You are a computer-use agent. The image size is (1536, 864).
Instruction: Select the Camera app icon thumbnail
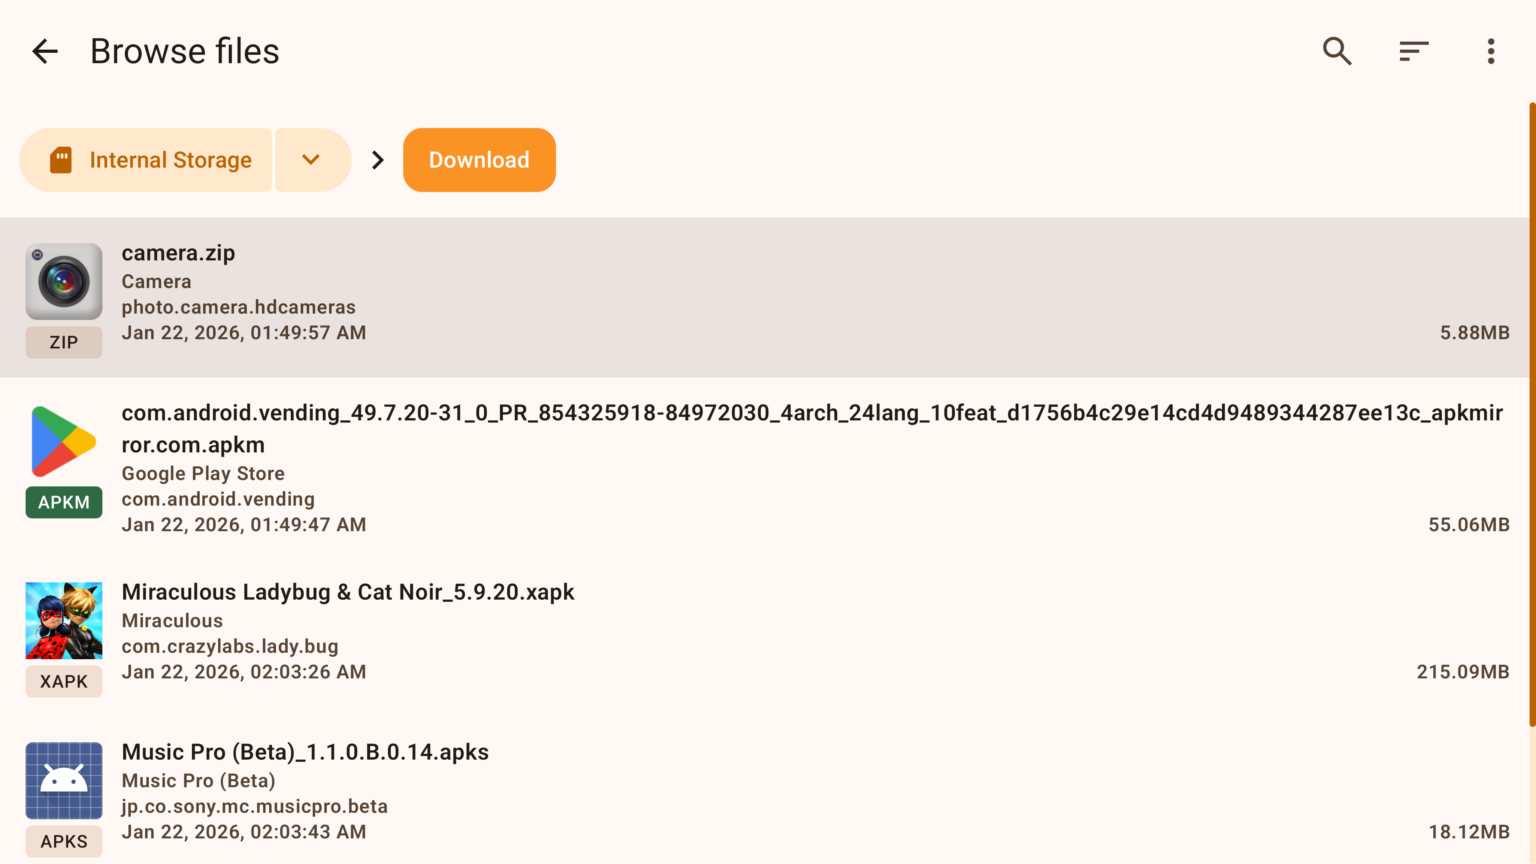(64, 282)
